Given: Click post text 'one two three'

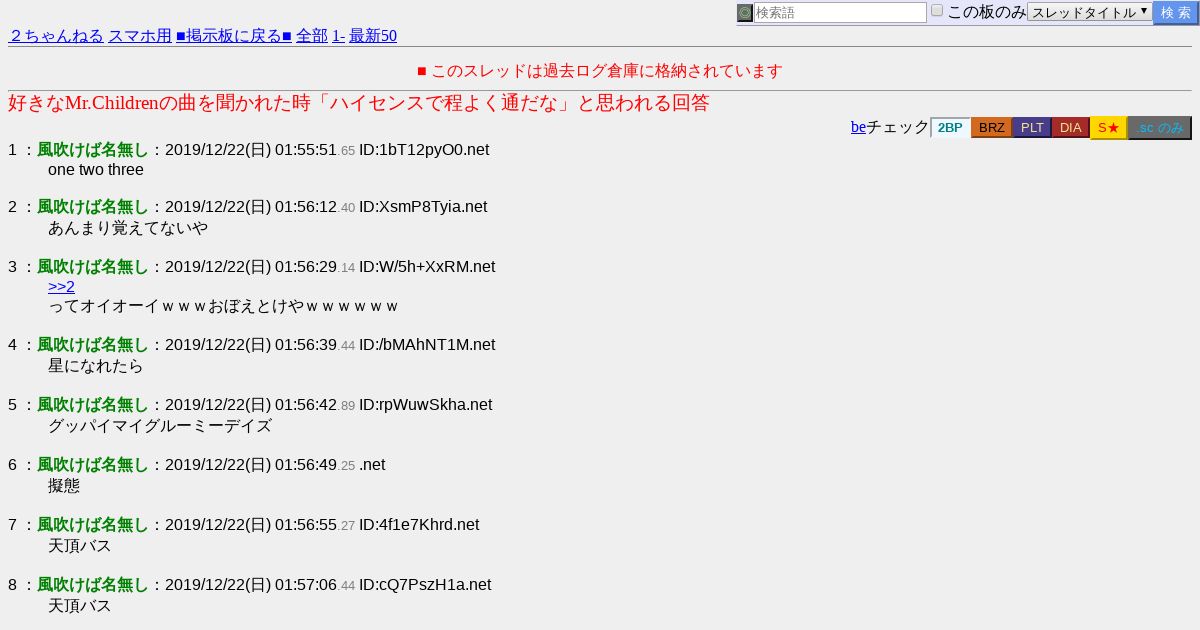Looking at the screenshot, I should click(96, 170).
